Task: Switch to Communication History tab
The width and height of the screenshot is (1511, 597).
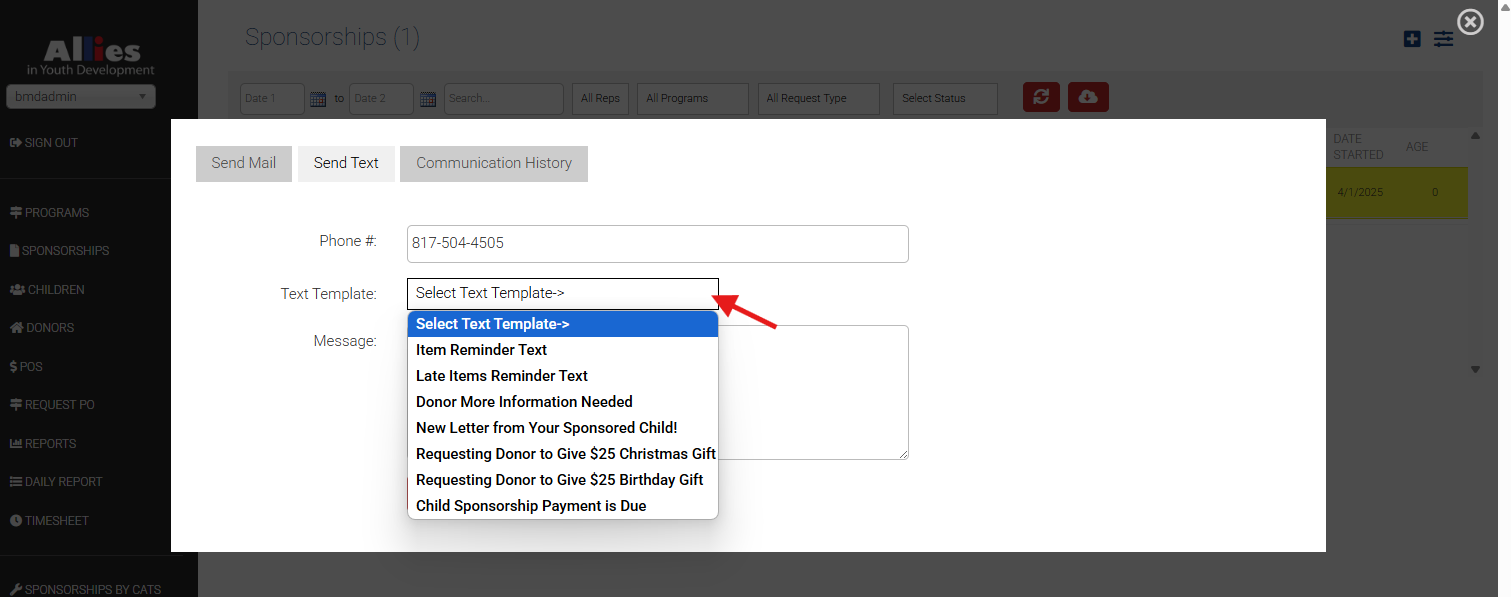Action: (x=494, y=163)
